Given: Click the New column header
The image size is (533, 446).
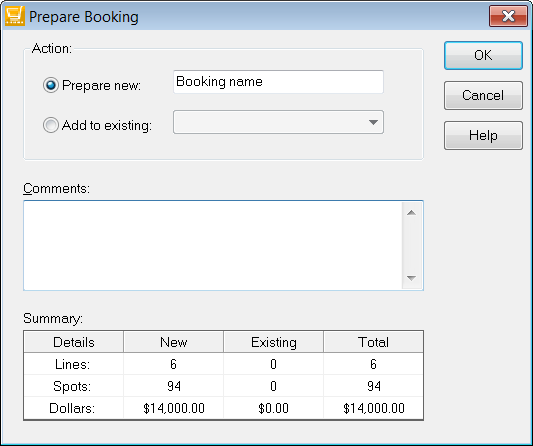Looking at the screenshot, I should (173, 342).
